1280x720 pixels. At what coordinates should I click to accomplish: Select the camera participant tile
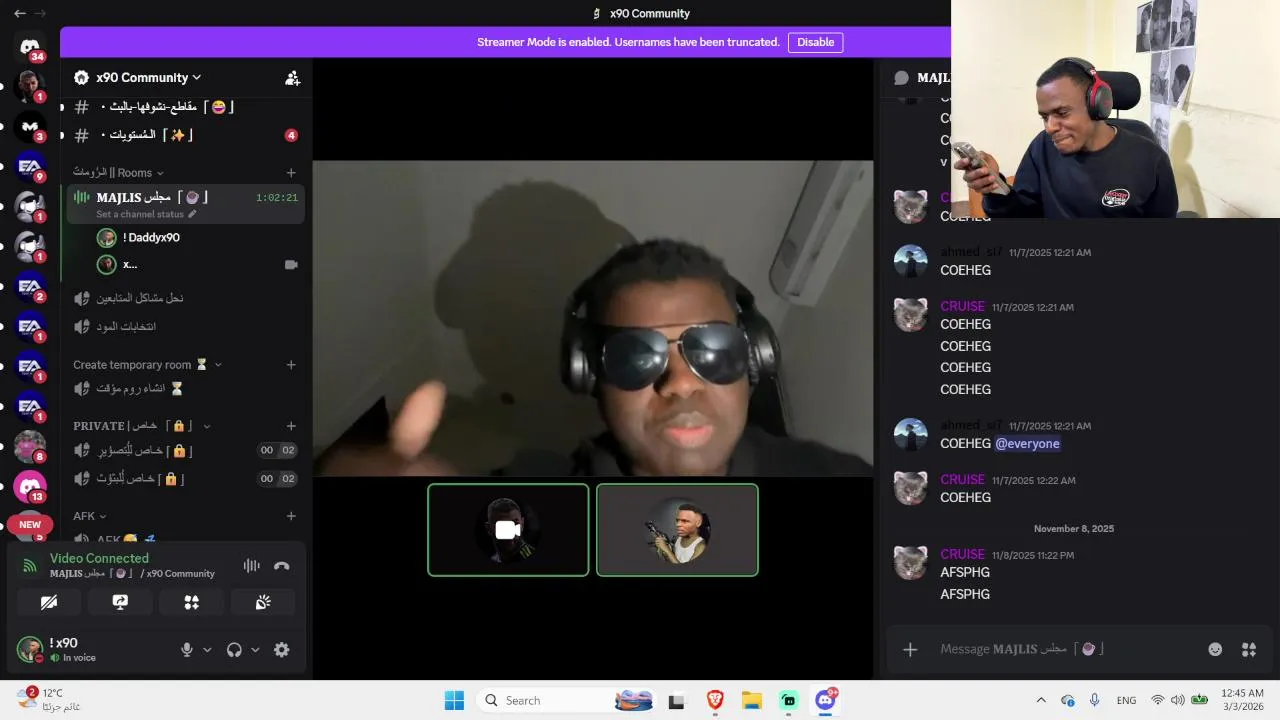(508, 530)
